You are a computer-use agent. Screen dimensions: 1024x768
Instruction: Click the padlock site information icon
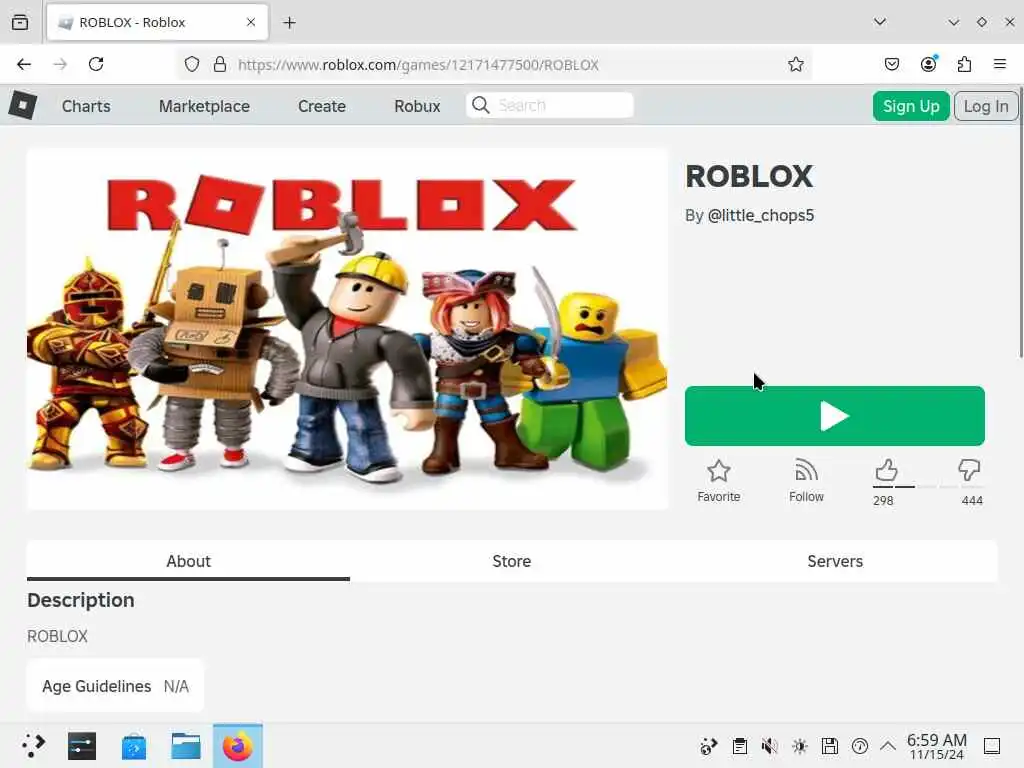click(220, 64)
